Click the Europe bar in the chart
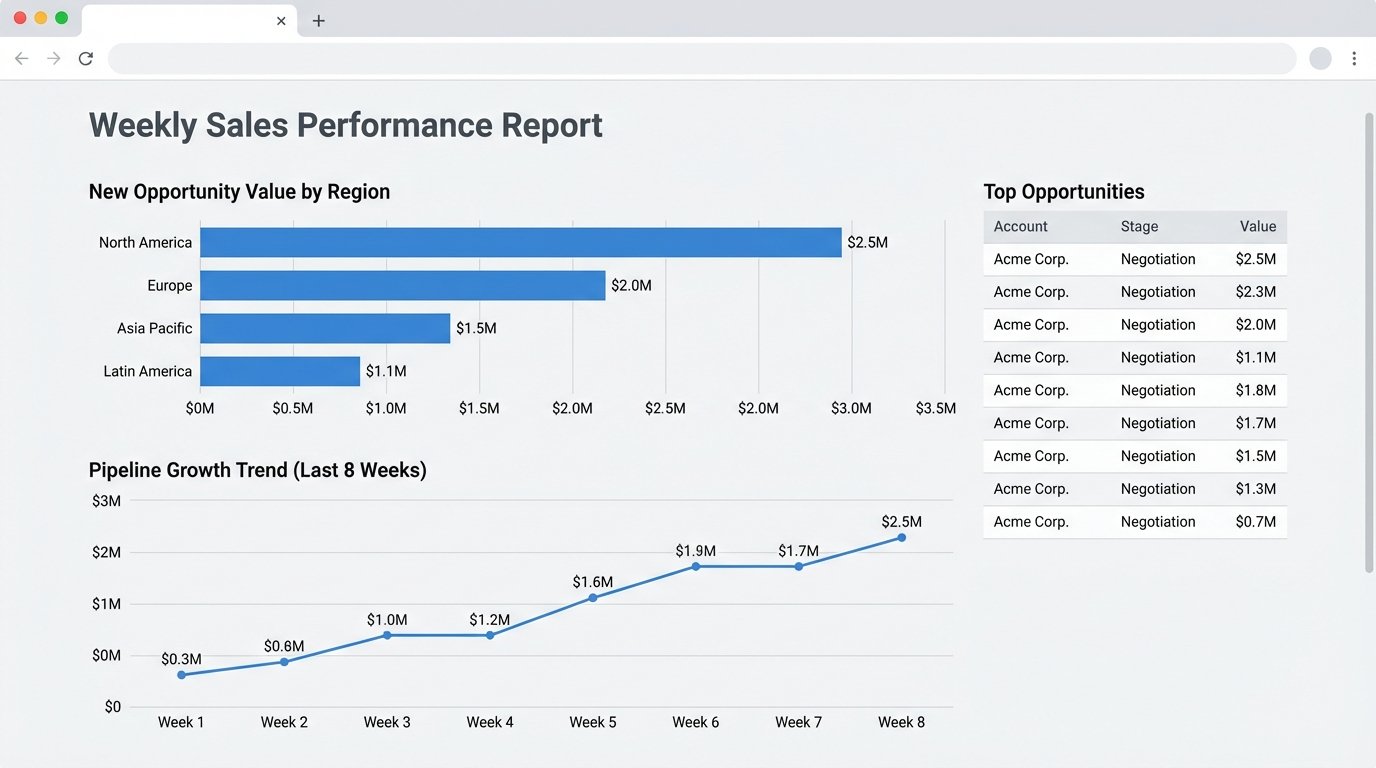This screenshot has height=768, width=1376. tap(400, 285)
